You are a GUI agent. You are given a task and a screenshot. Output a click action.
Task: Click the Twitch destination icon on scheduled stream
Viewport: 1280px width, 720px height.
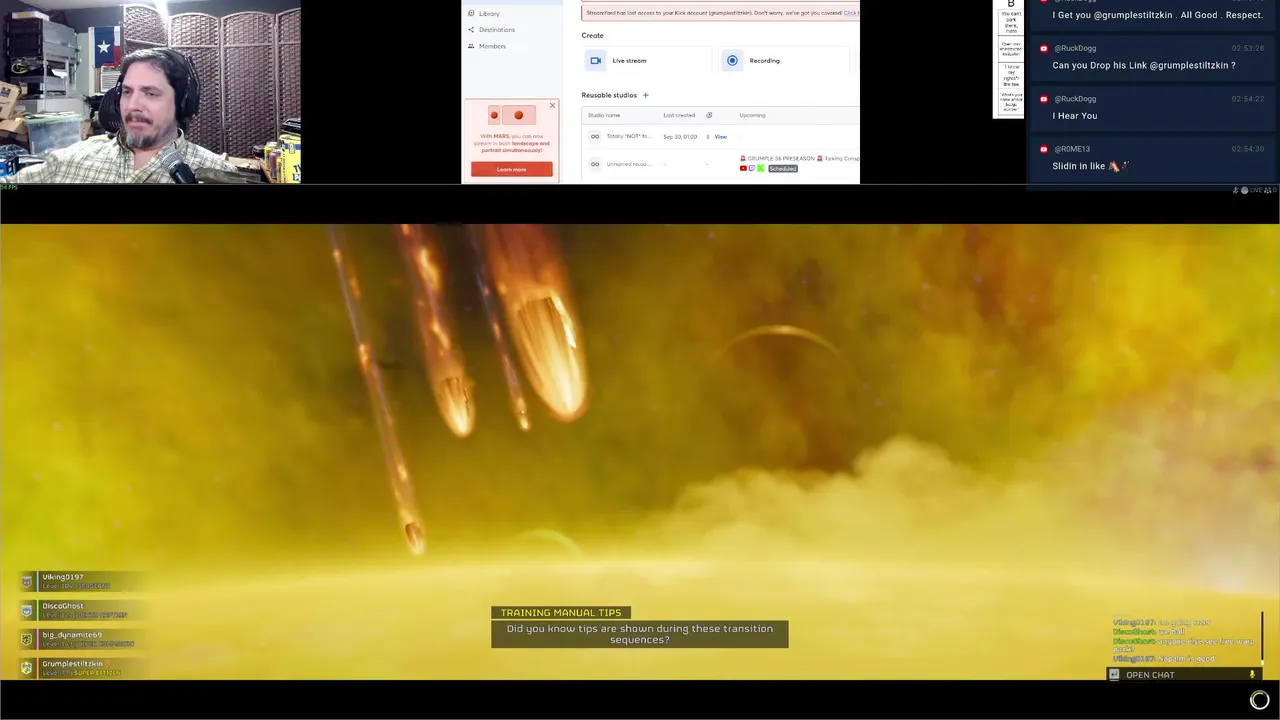click(x=752, y=168)
